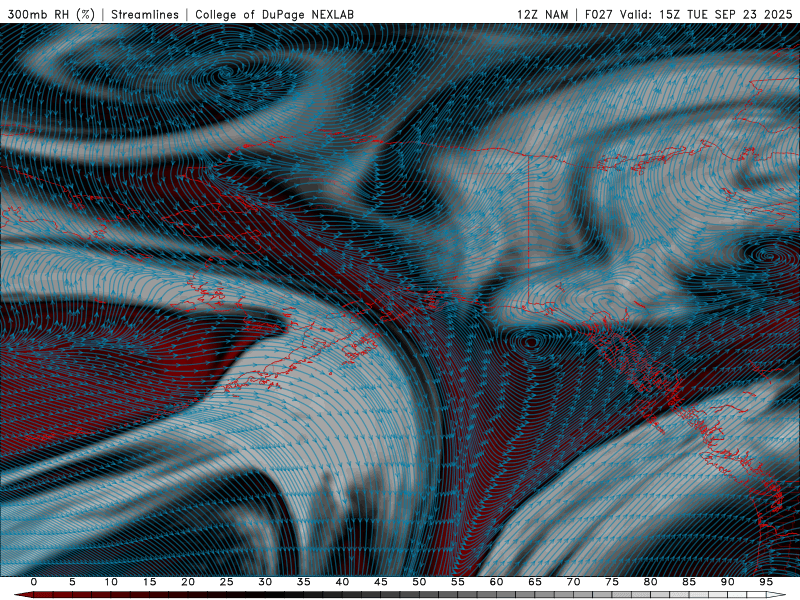The image size is (800, 600).
Task: Select the "F027" forecast hour text
Action: pyautogui.click(x=599, y=14)
